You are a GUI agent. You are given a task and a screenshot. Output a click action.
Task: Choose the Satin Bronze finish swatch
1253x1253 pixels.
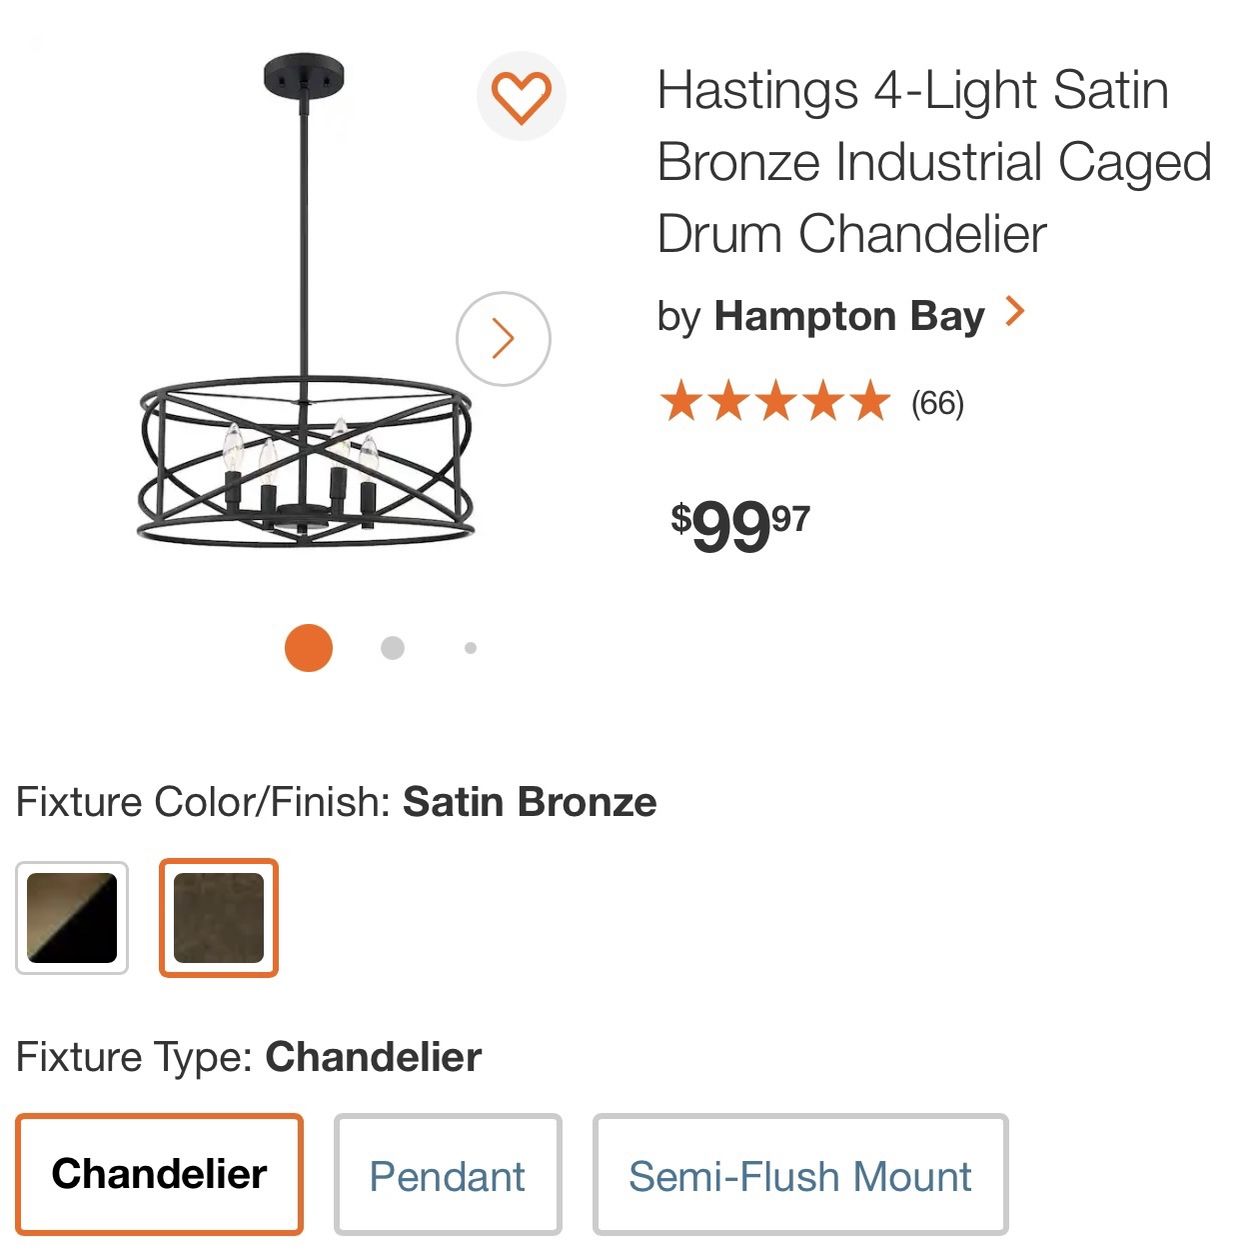[219, 918]
